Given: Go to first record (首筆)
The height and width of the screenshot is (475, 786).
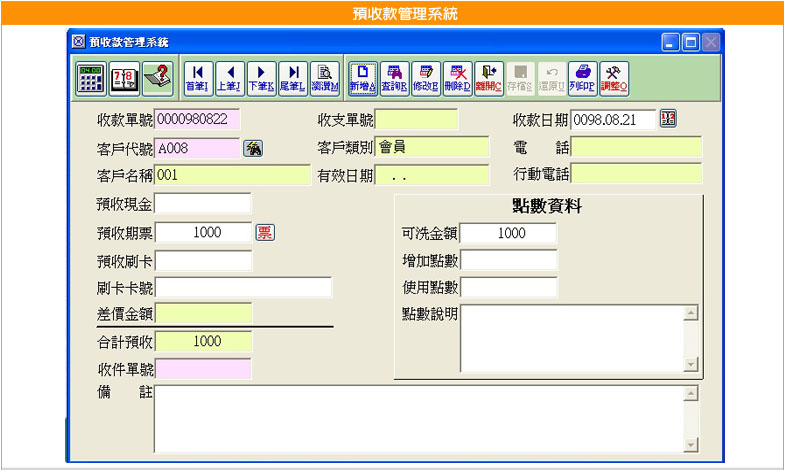Looking at the screenshot, I should click(198, 78).
